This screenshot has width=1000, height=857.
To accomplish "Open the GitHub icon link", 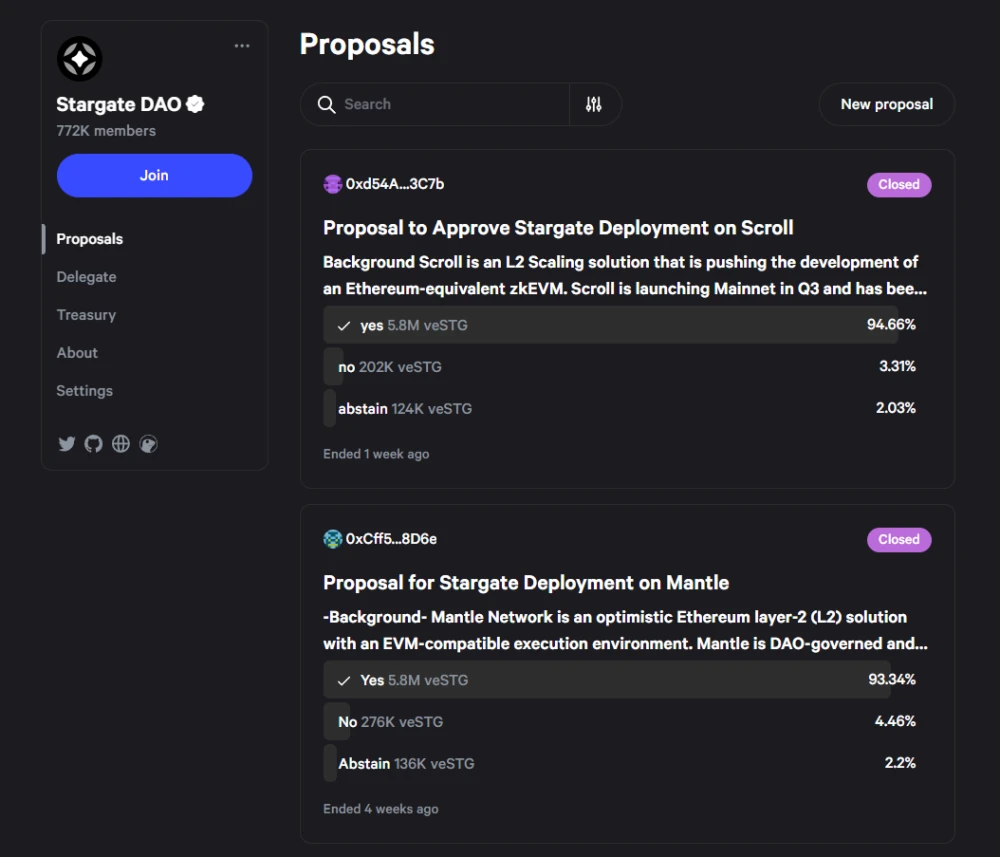I will tap(94, 444).
